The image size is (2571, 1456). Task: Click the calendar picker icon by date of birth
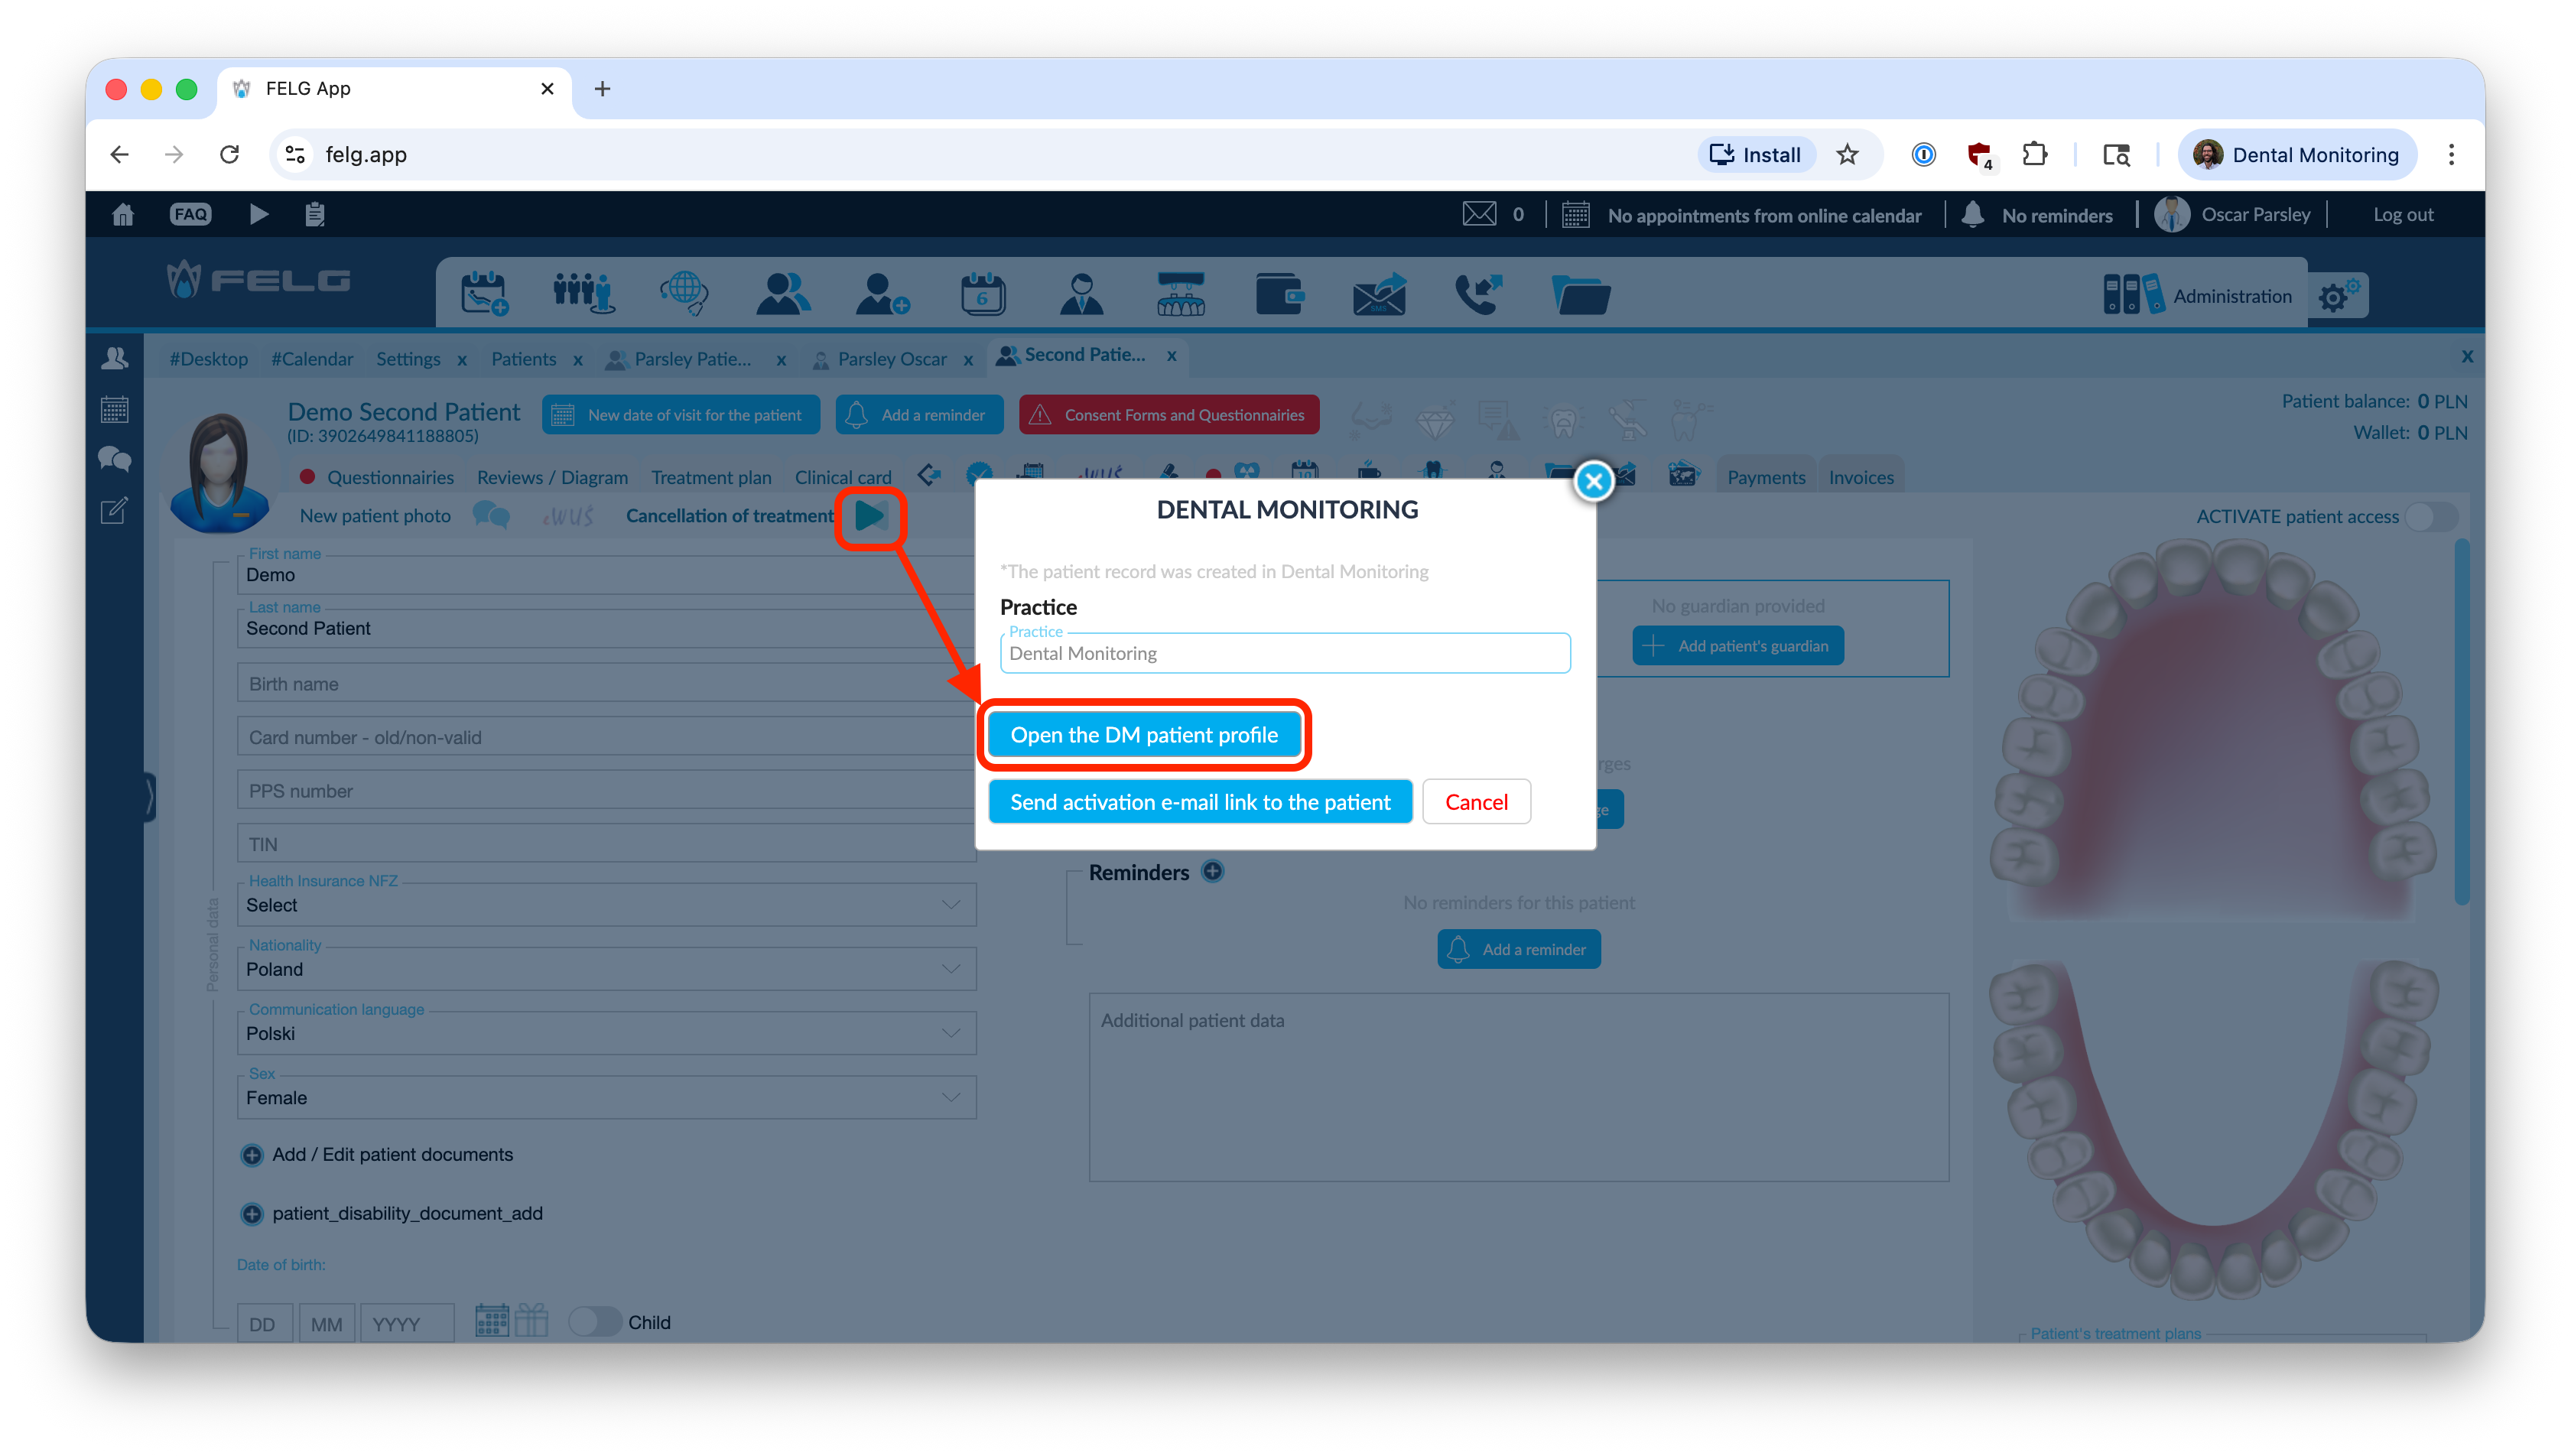pos(491,1320)
